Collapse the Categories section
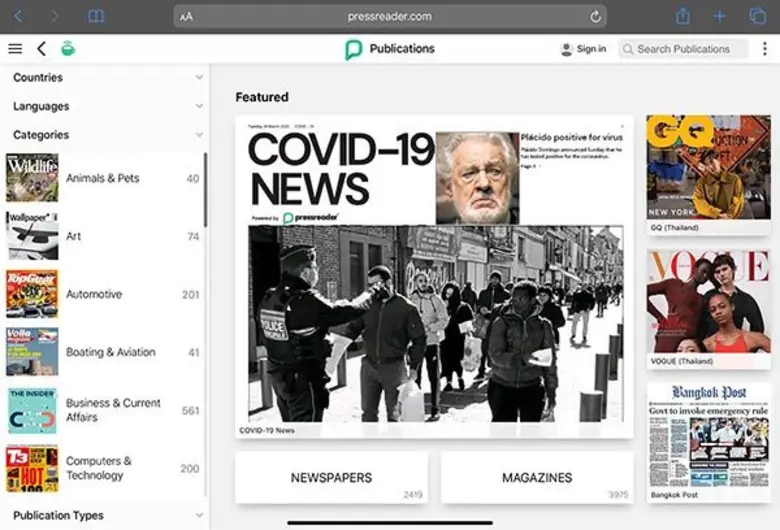Screen dimensions: 780x530 [105, 135]
